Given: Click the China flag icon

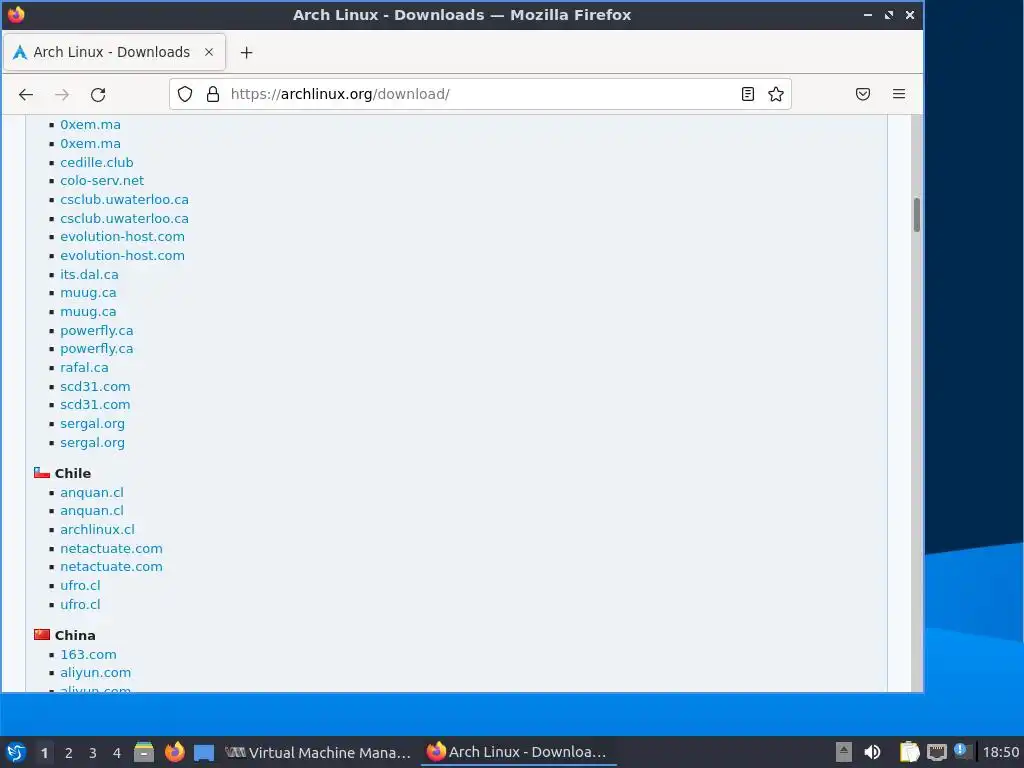Looking at the screenshot, I should coord(42,635).
